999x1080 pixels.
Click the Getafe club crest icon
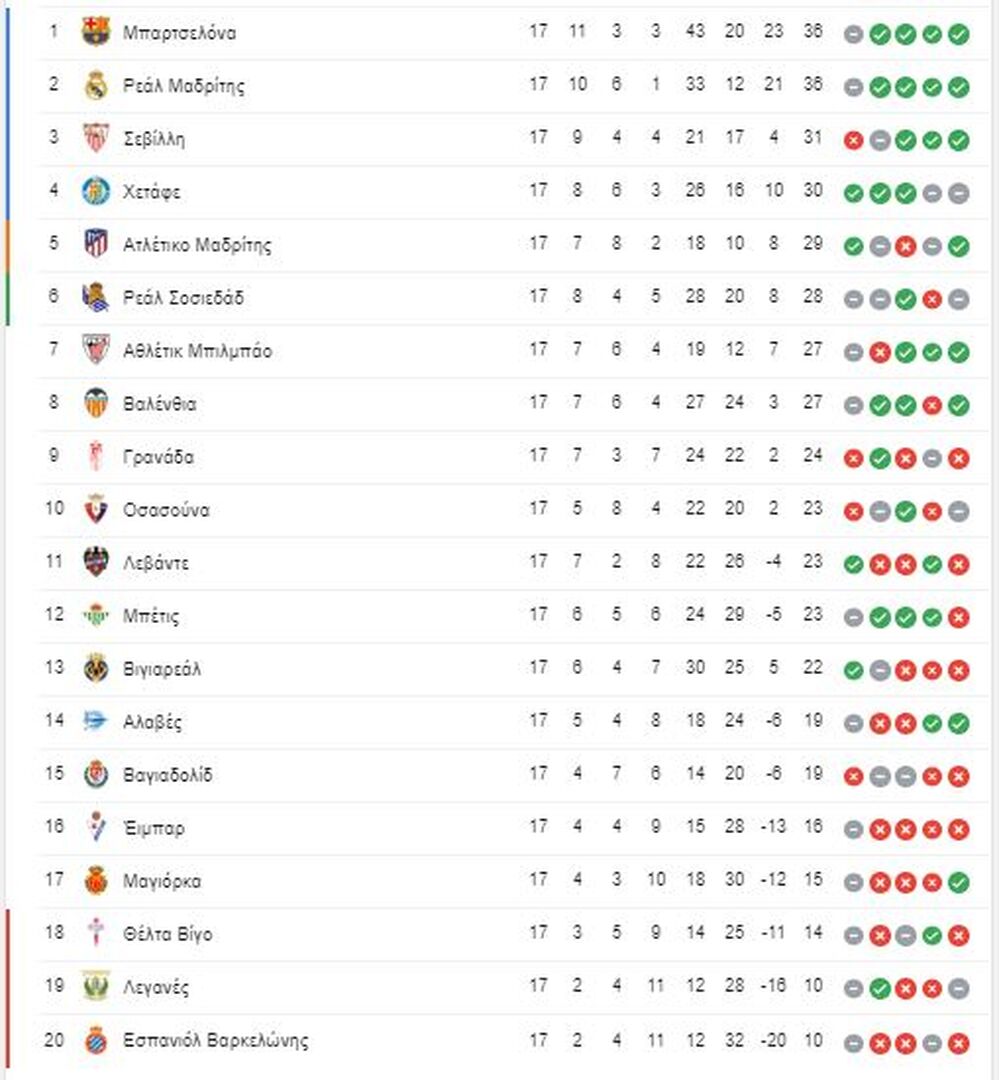coord(96,191)
